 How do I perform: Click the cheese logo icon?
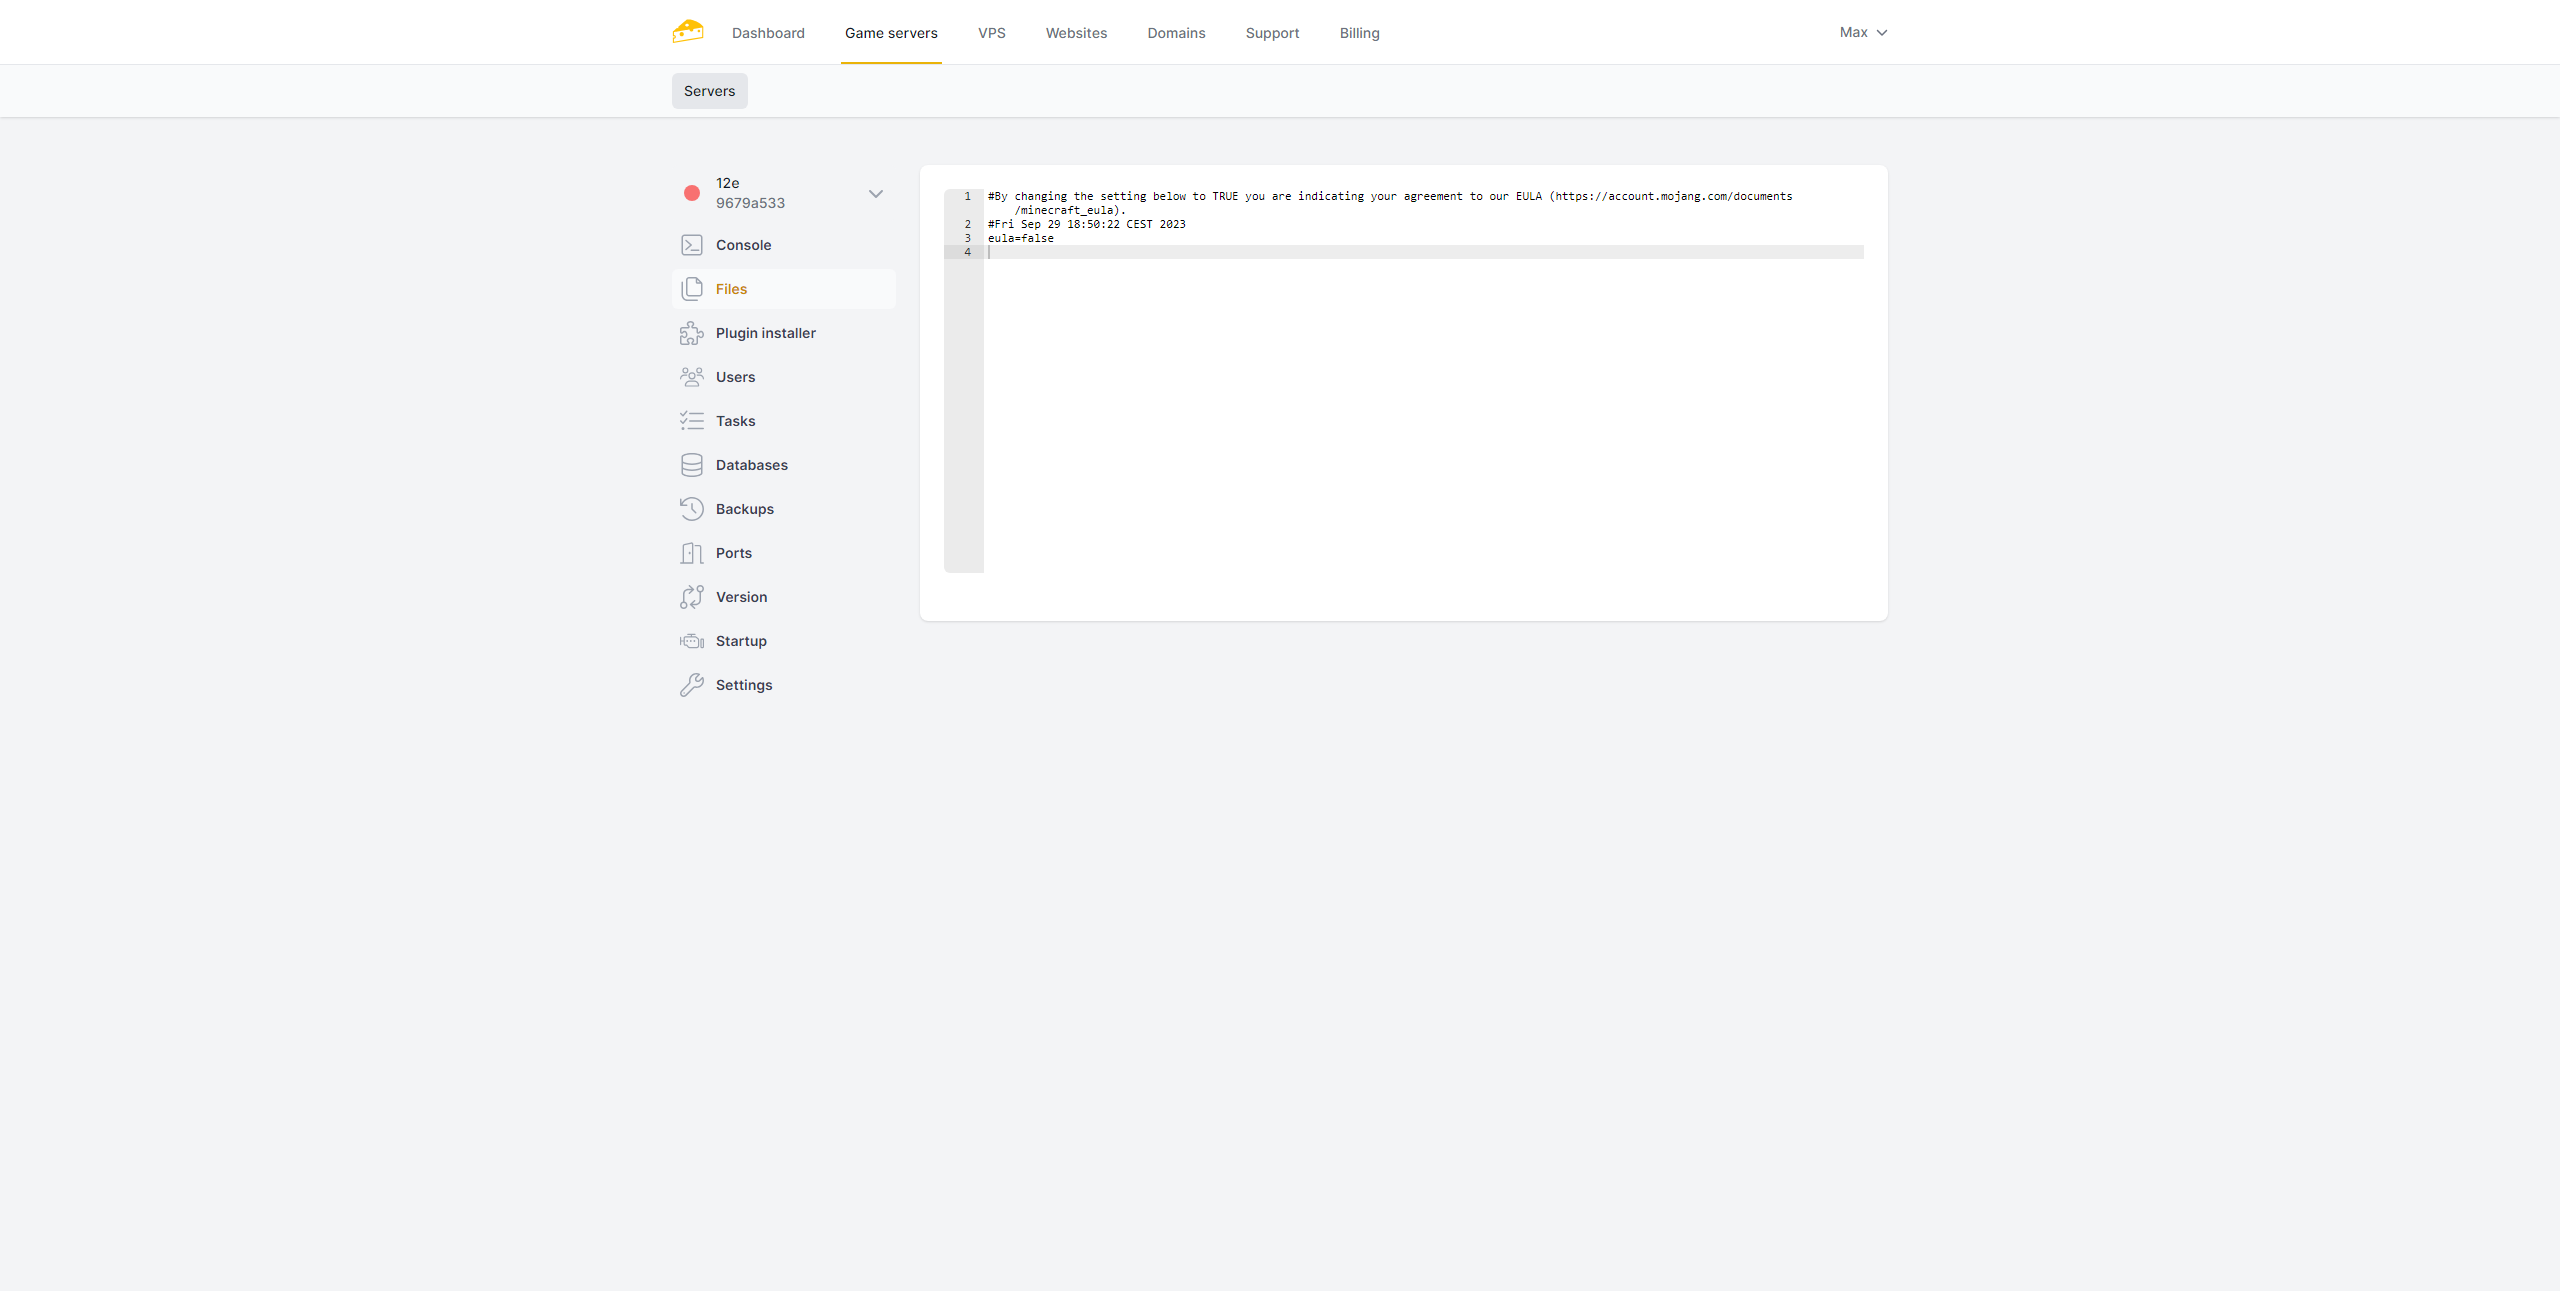coord(688,32)
